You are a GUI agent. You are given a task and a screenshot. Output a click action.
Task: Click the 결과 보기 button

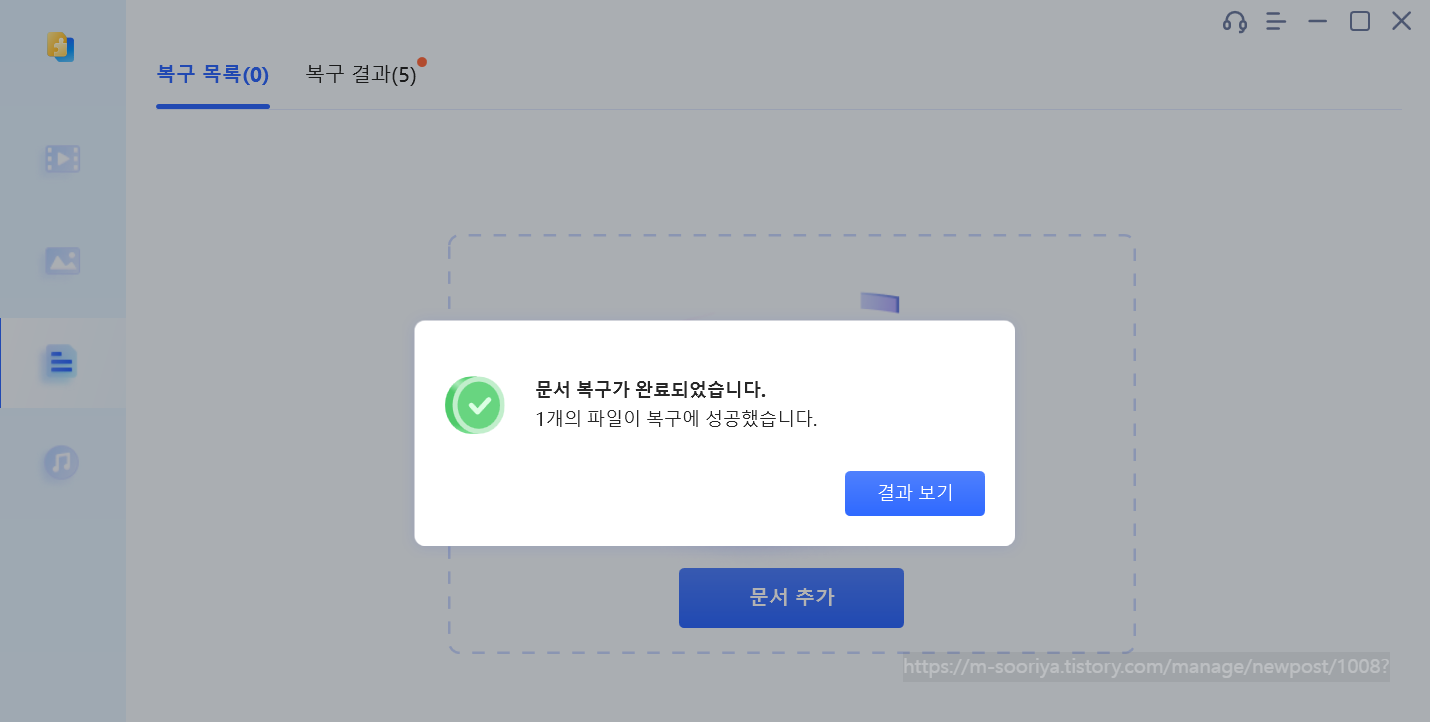(x=915, y=493)
